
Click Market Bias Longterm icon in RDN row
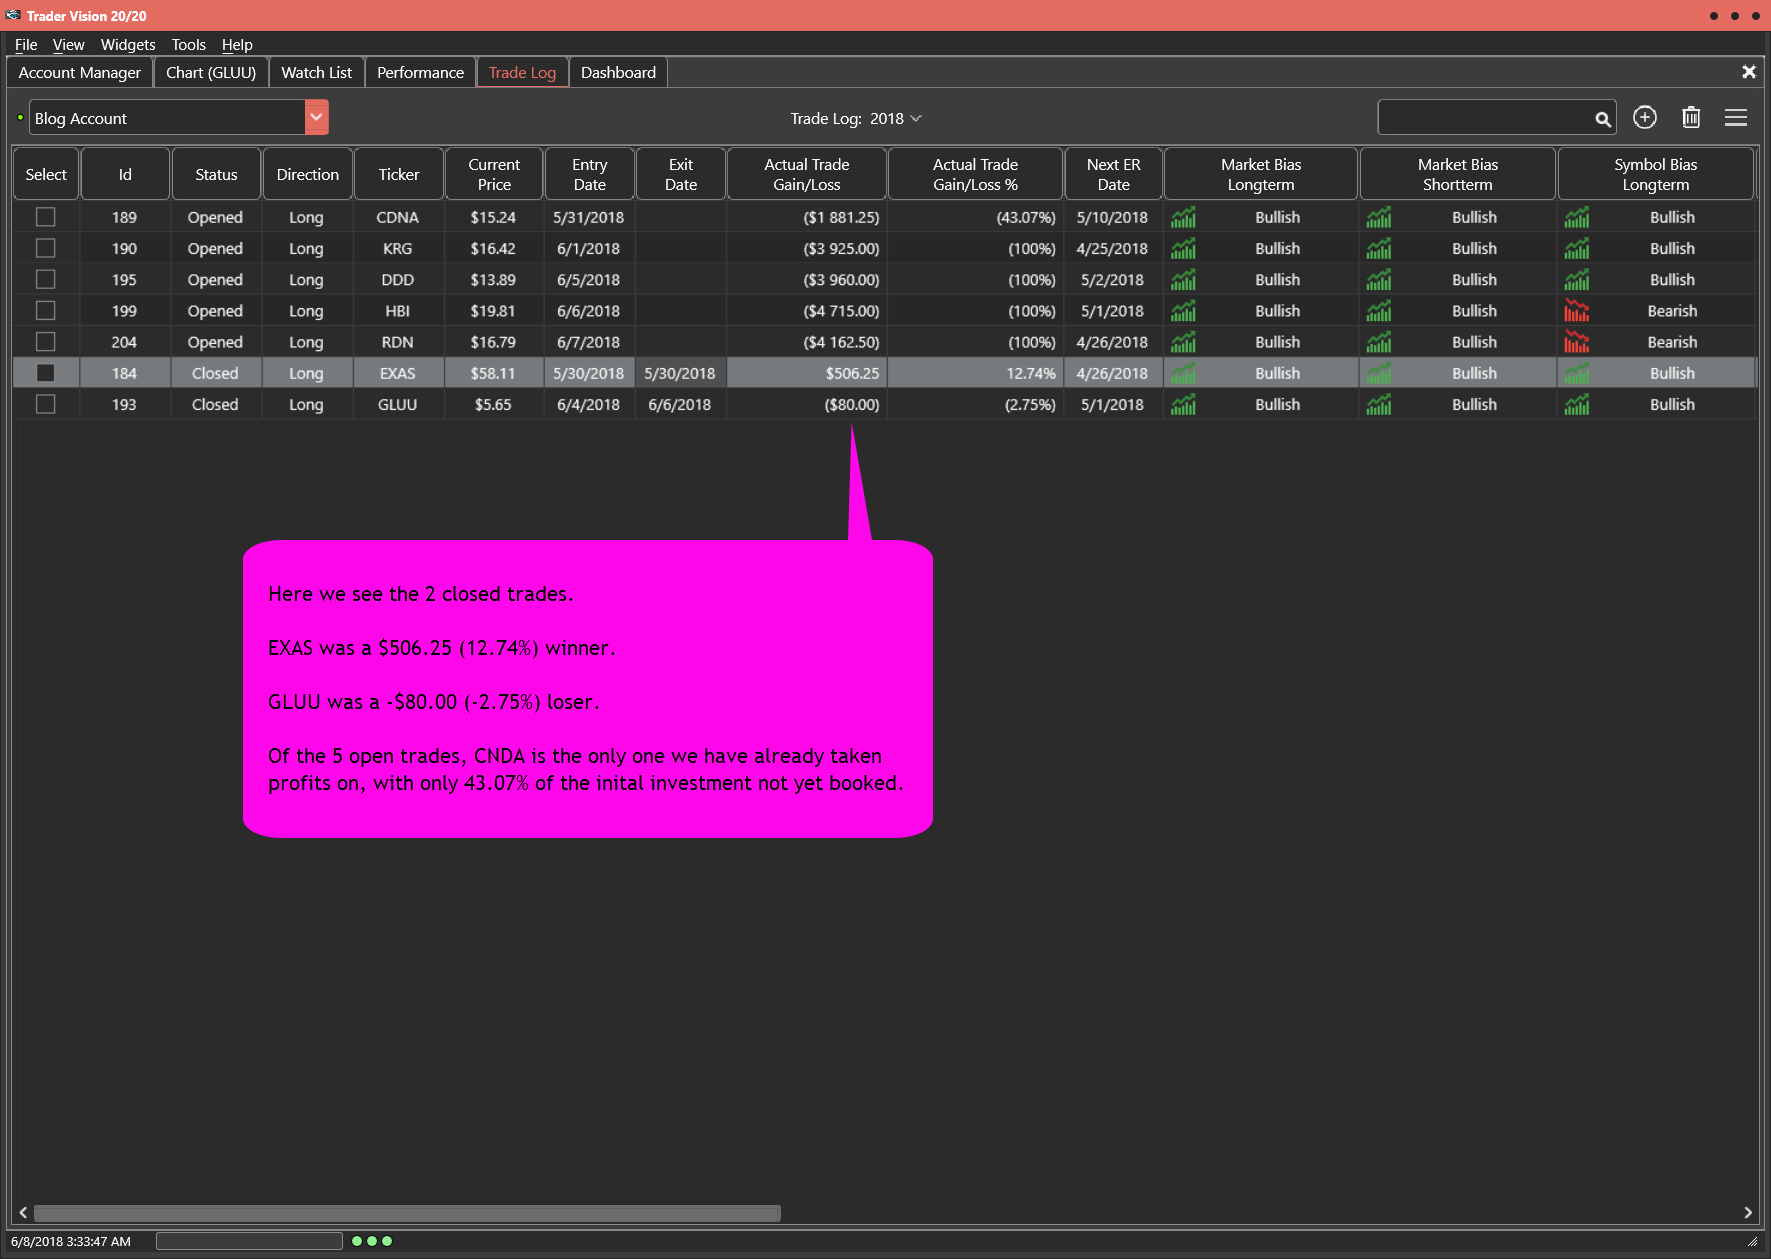(1183, 342)
